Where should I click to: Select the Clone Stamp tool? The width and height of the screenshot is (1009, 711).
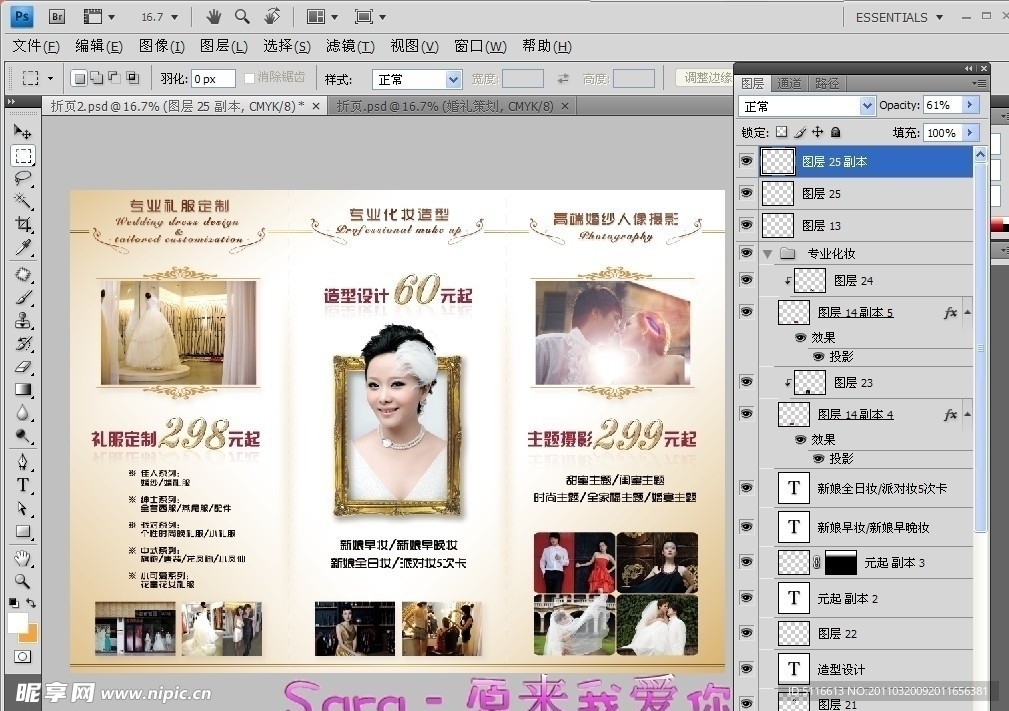23,320
